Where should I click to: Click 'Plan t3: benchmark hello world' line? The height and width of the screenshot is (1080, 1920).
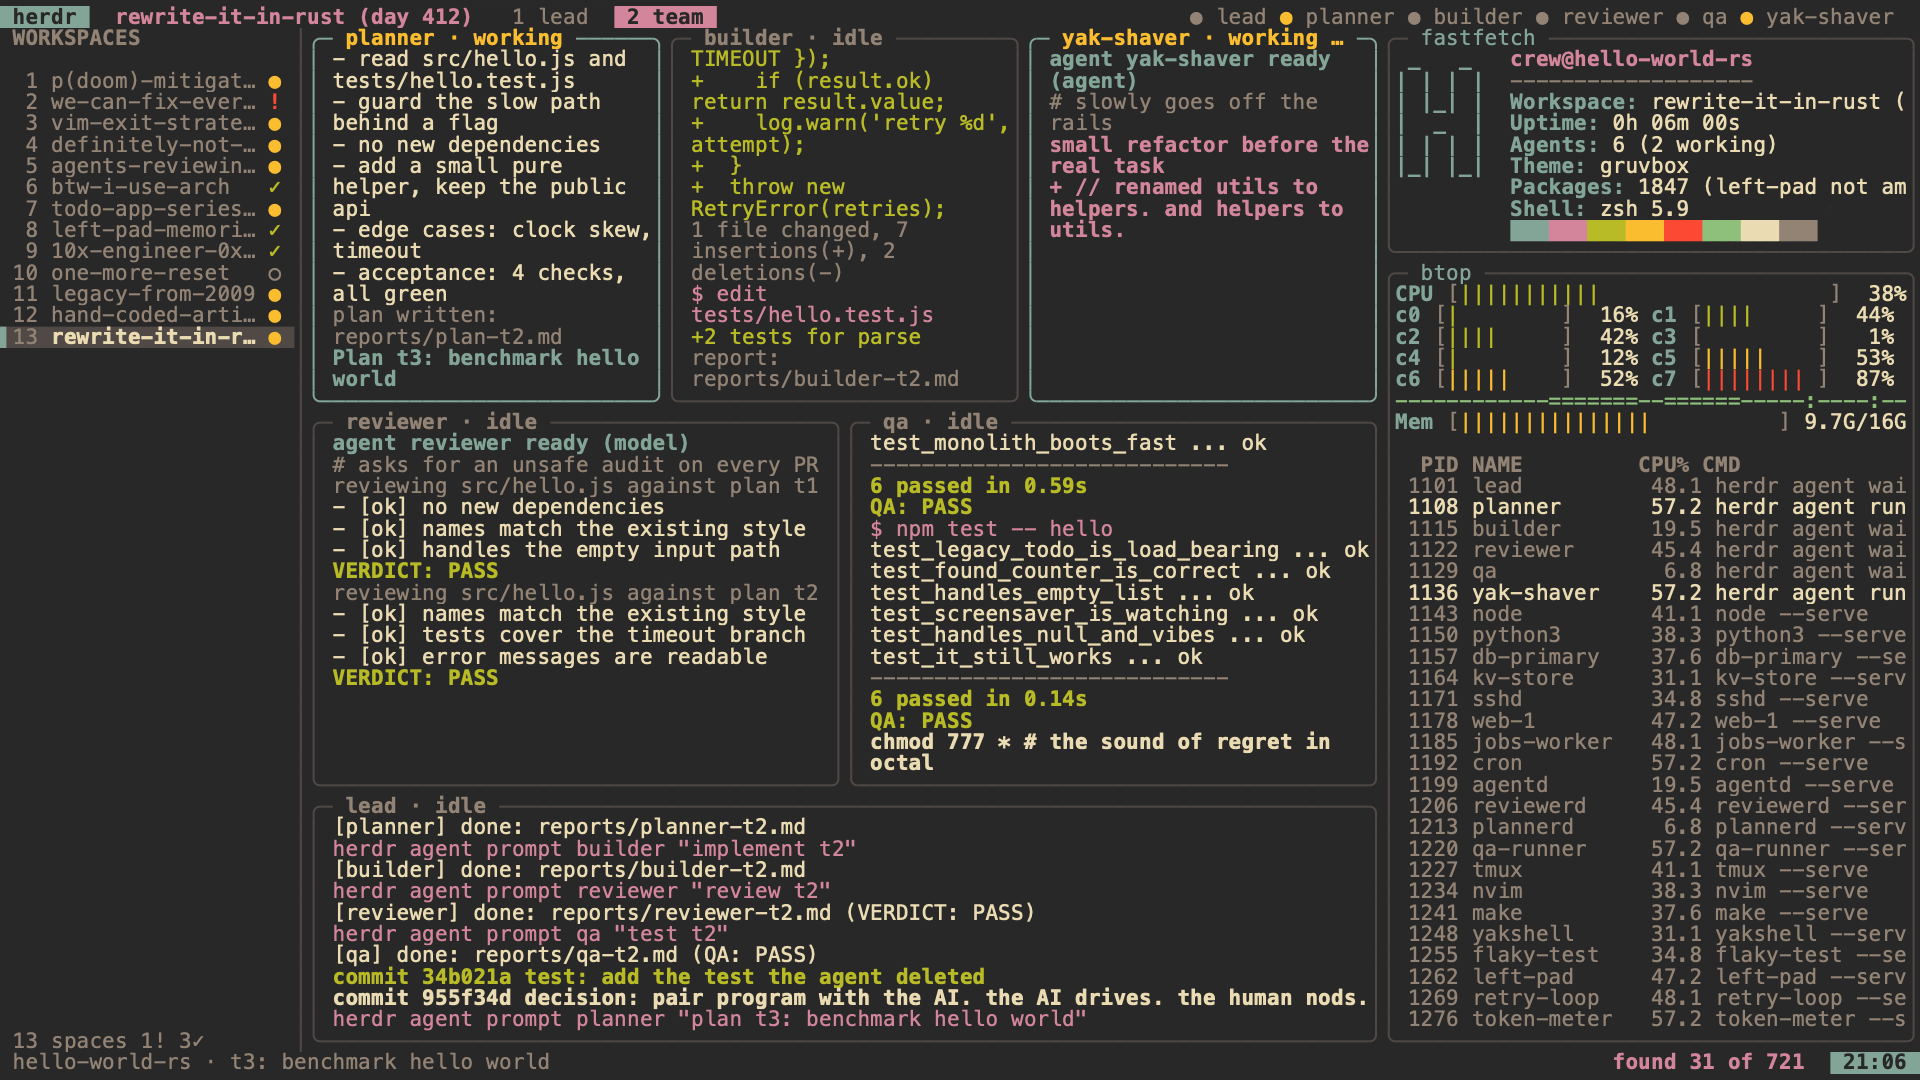(x=486, y=369)
